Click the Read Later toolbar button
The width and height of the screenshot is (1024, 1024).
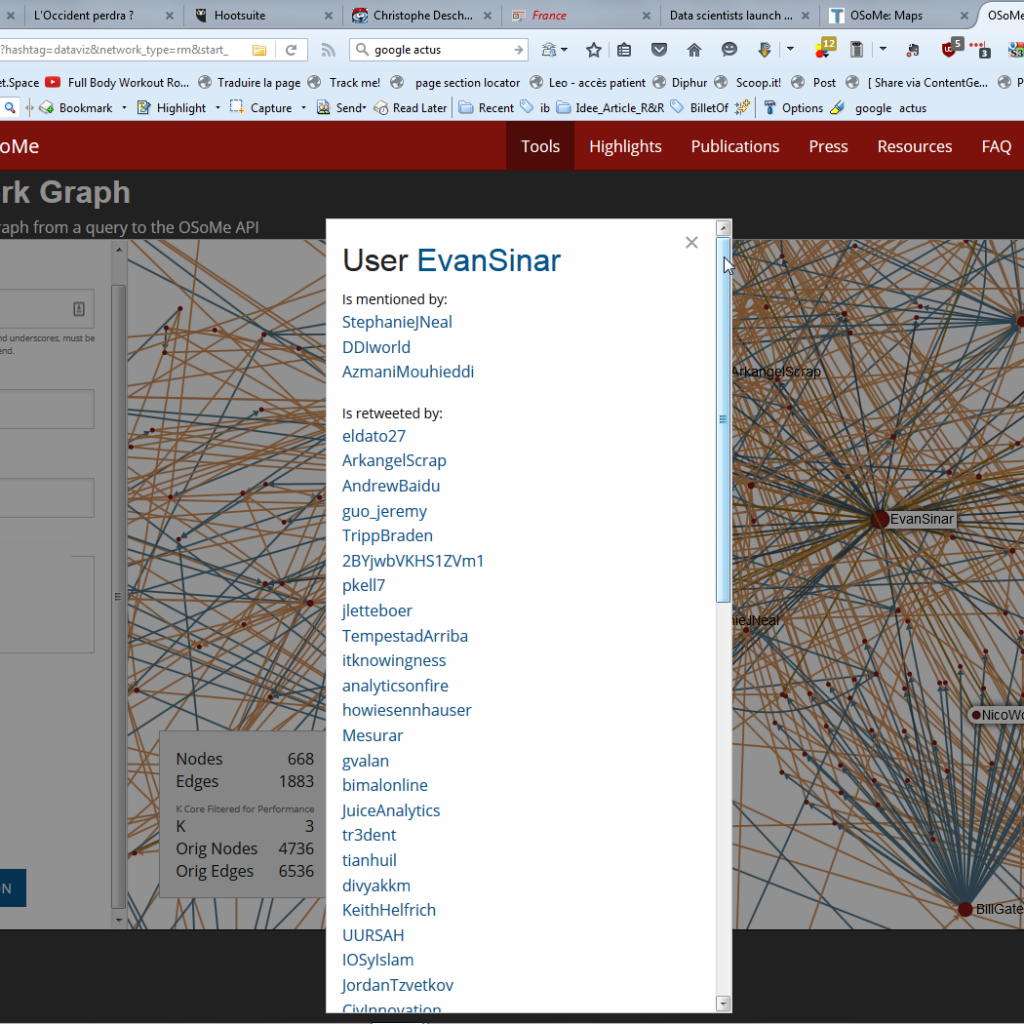point(410,108)
